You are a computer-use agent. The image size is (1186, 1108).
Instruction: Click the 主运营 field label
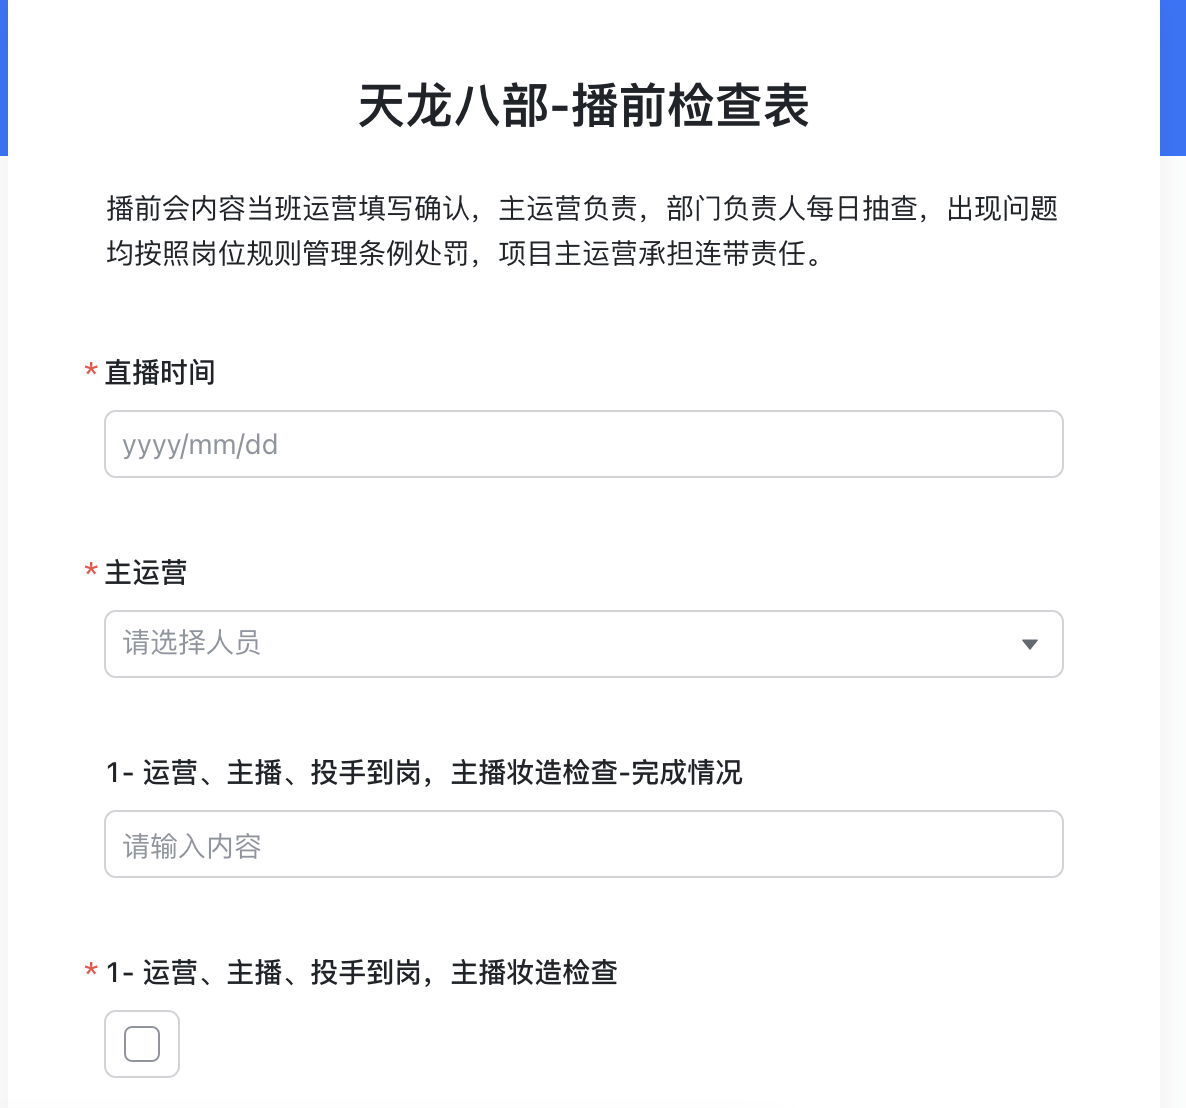146,573
